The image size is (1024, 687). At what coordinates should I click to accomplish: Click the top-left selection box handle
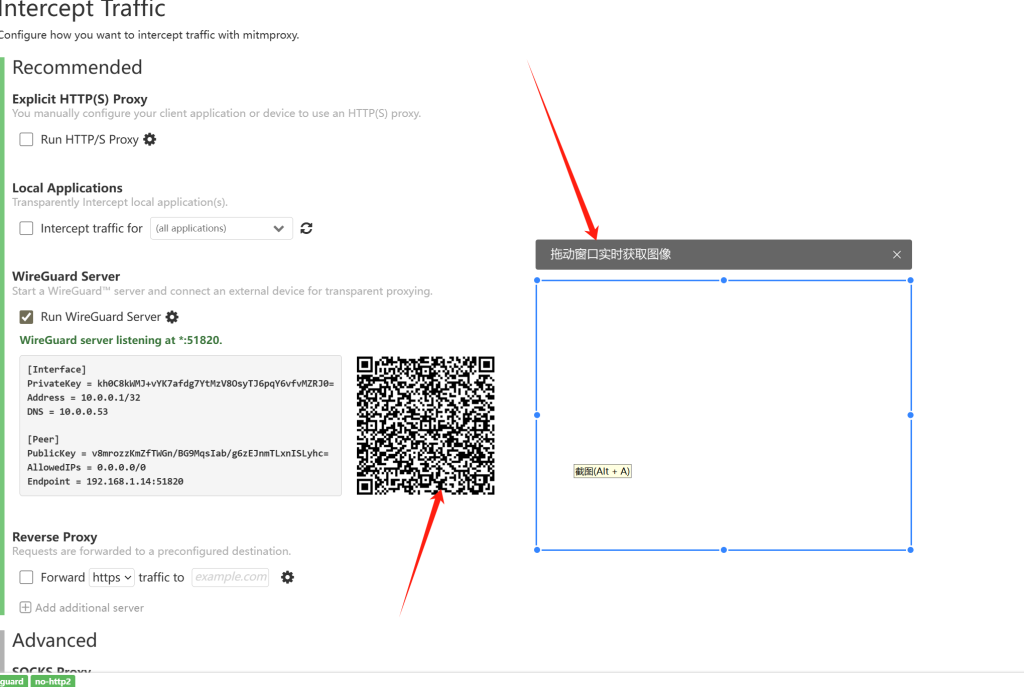538,281
